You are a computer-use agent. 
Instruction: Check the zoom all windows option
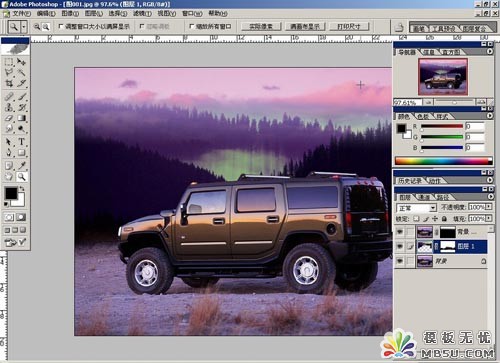(191, 26)
